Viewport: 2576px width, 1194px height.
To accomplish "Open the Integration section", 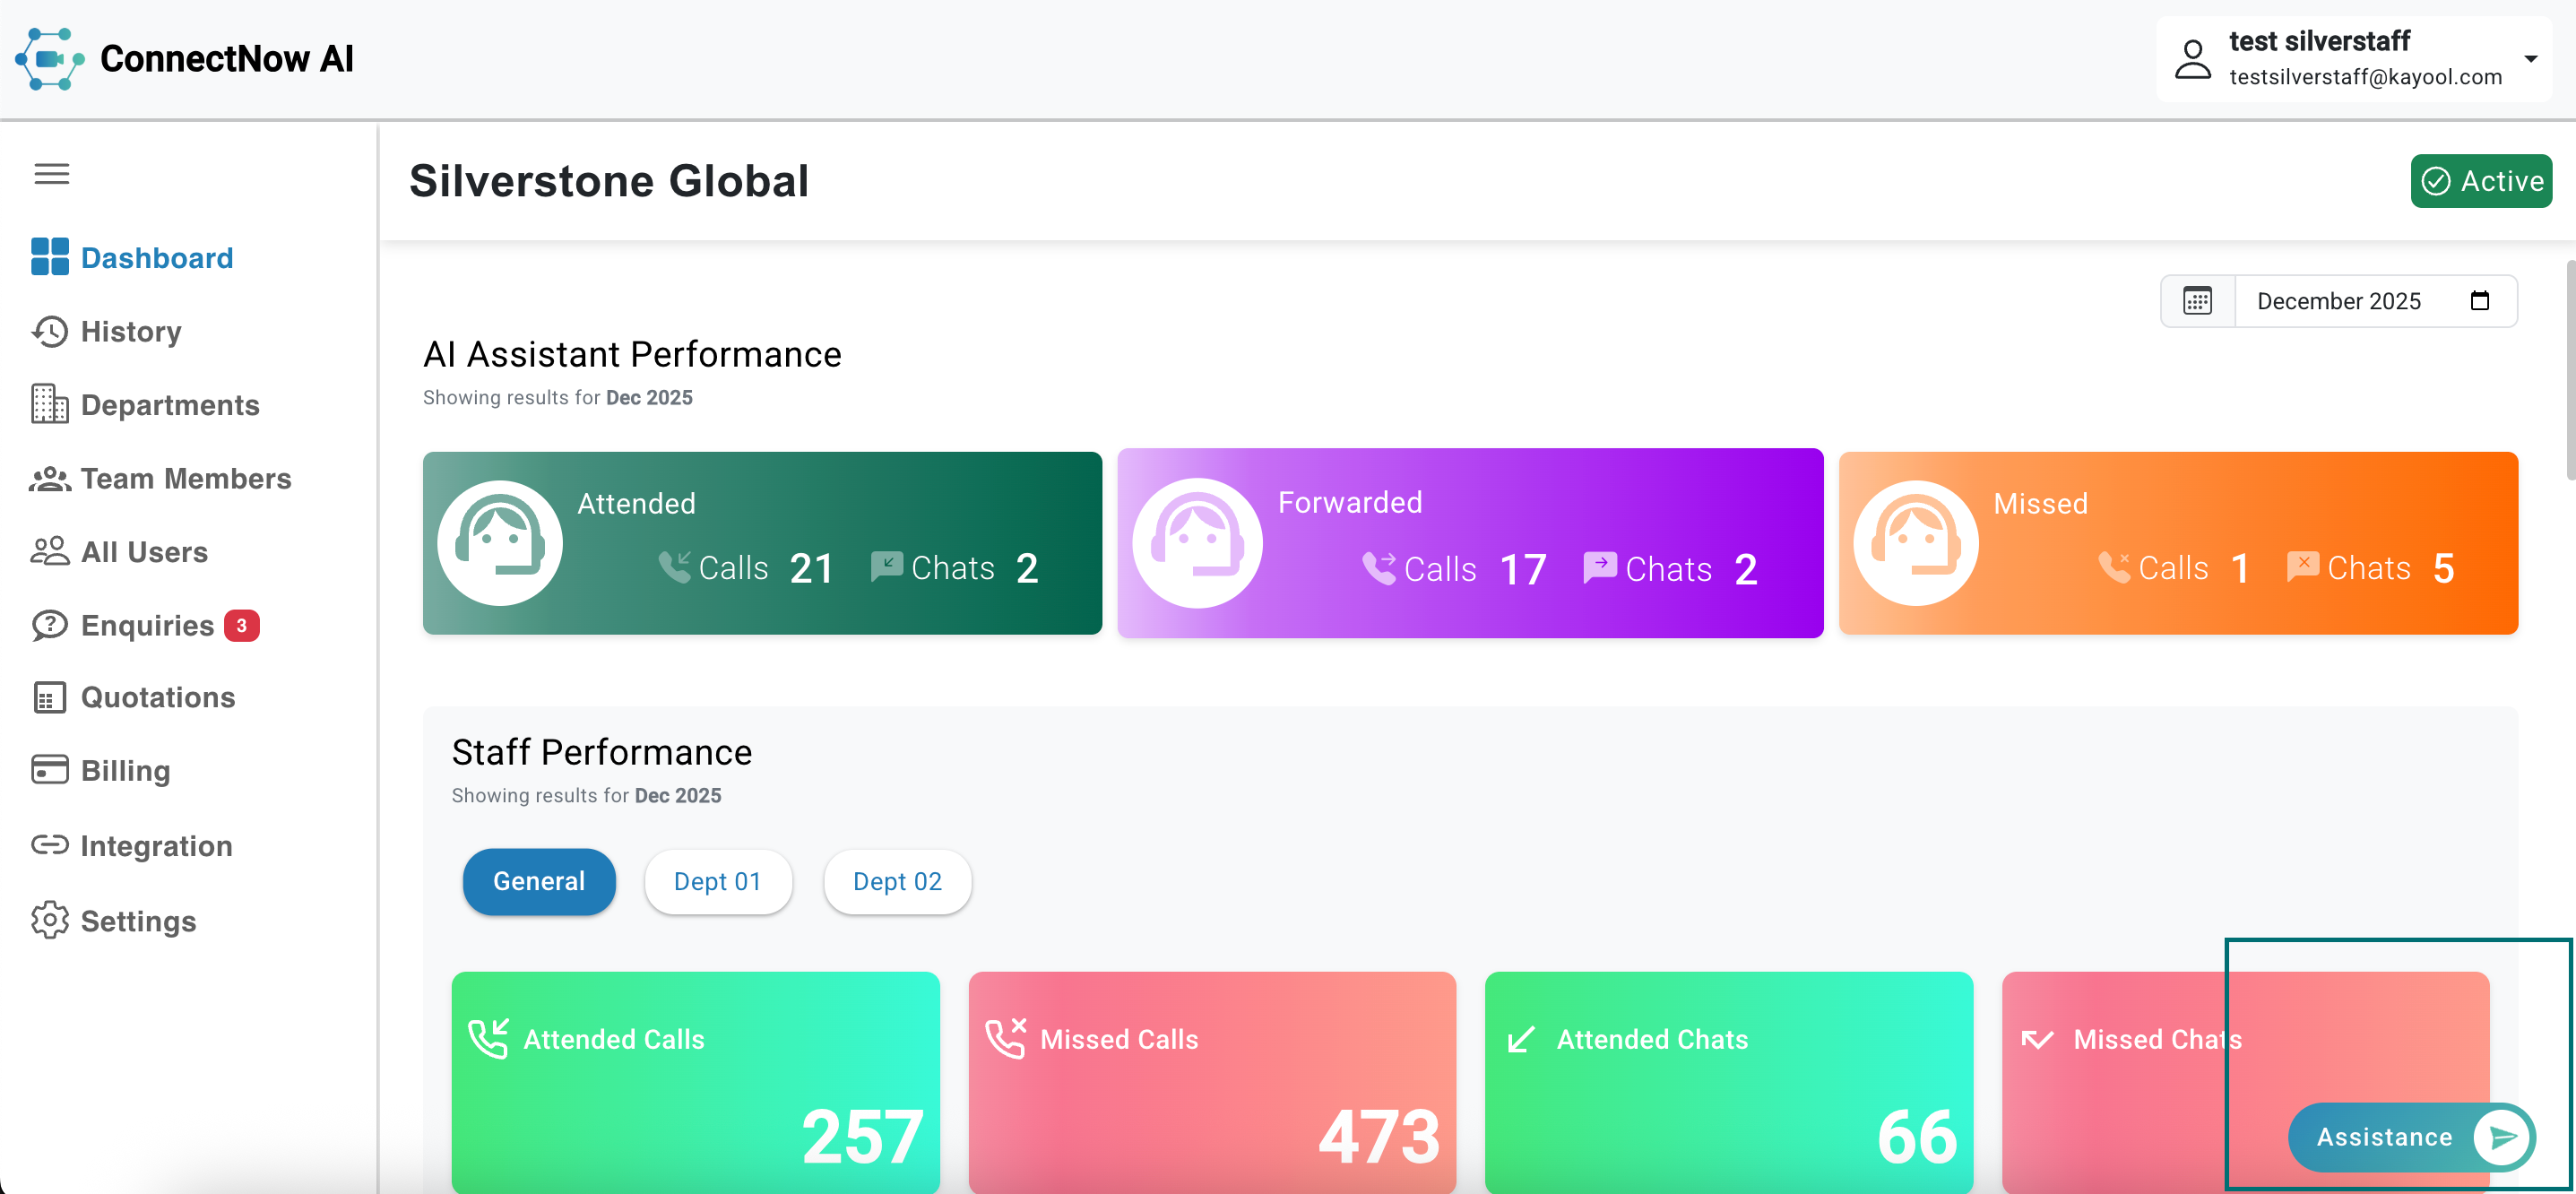I will coord(155,845).
